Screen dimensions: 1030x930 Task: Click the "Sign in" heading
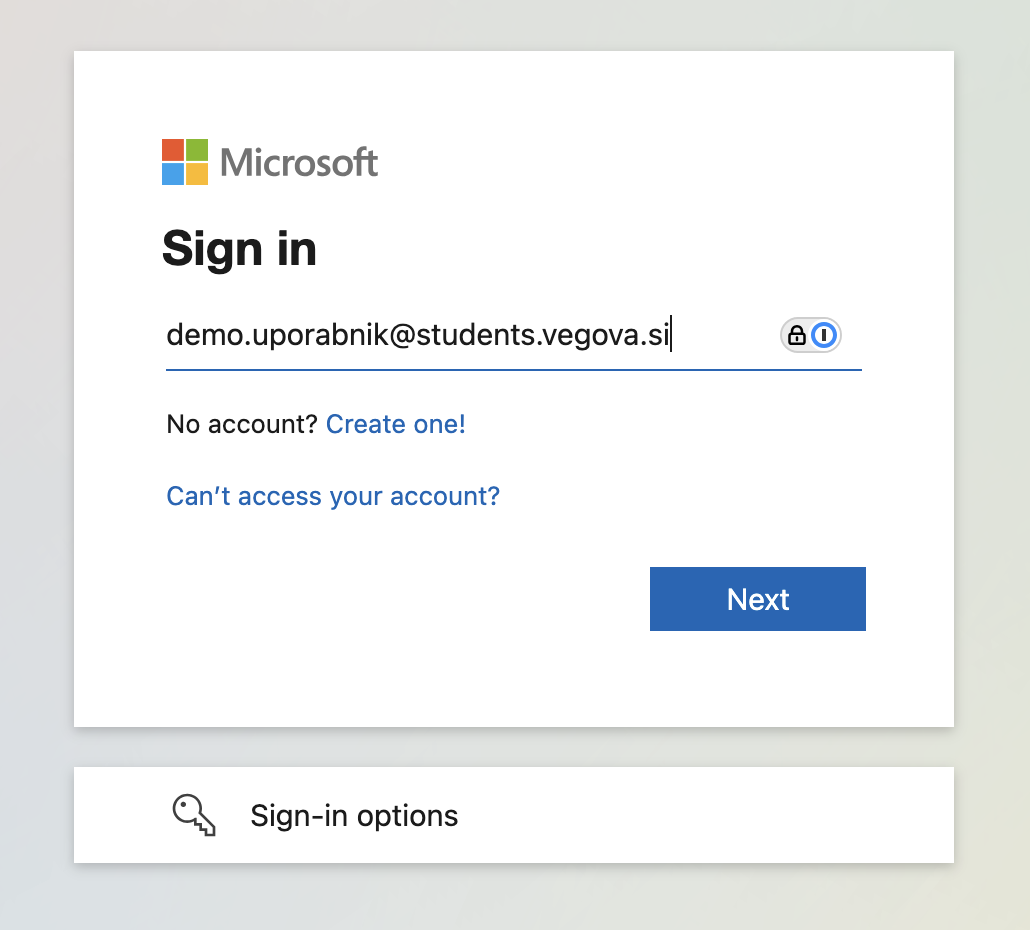[239, 250]
